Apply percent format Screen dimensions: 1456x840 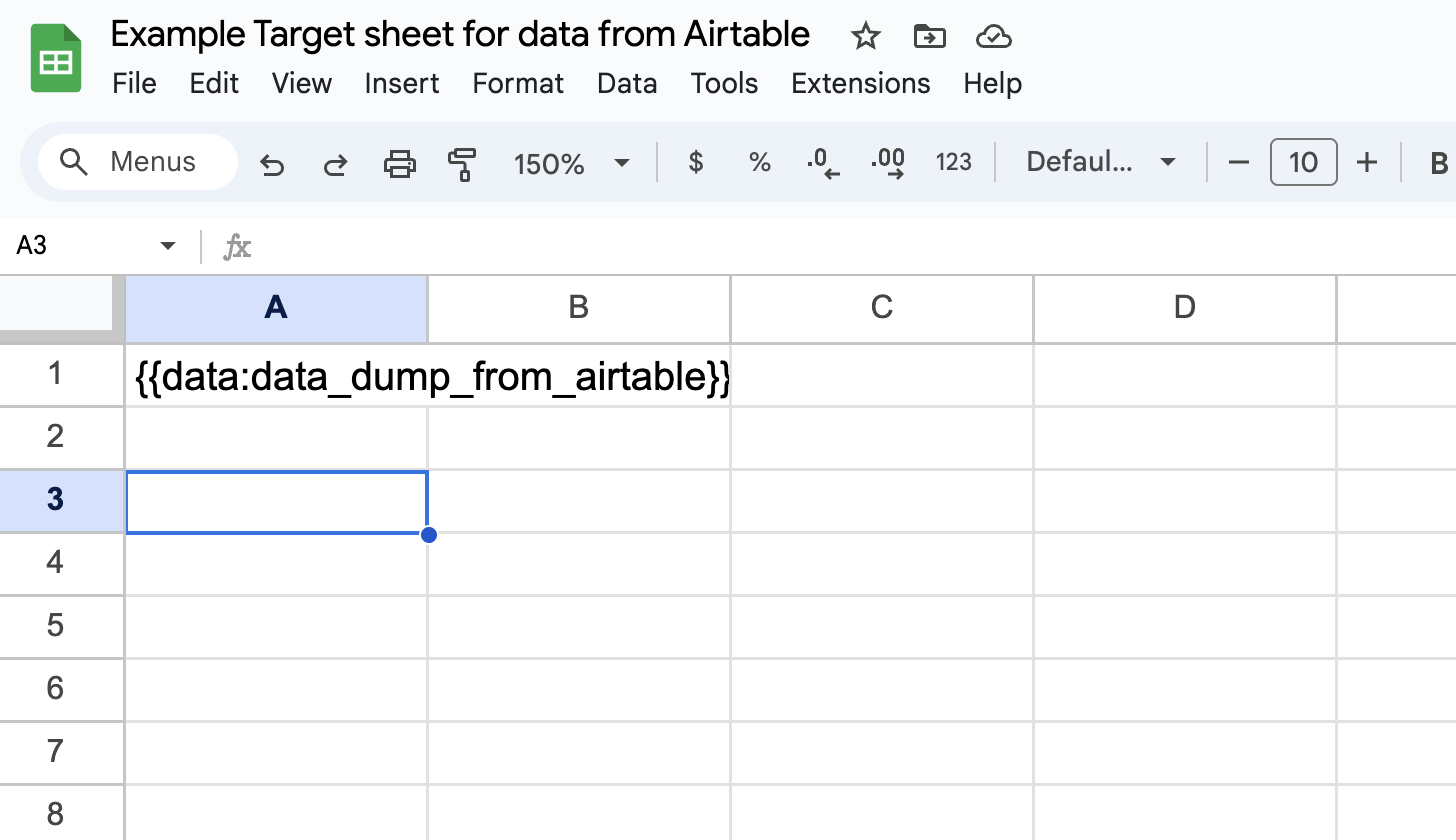(759, 162)
